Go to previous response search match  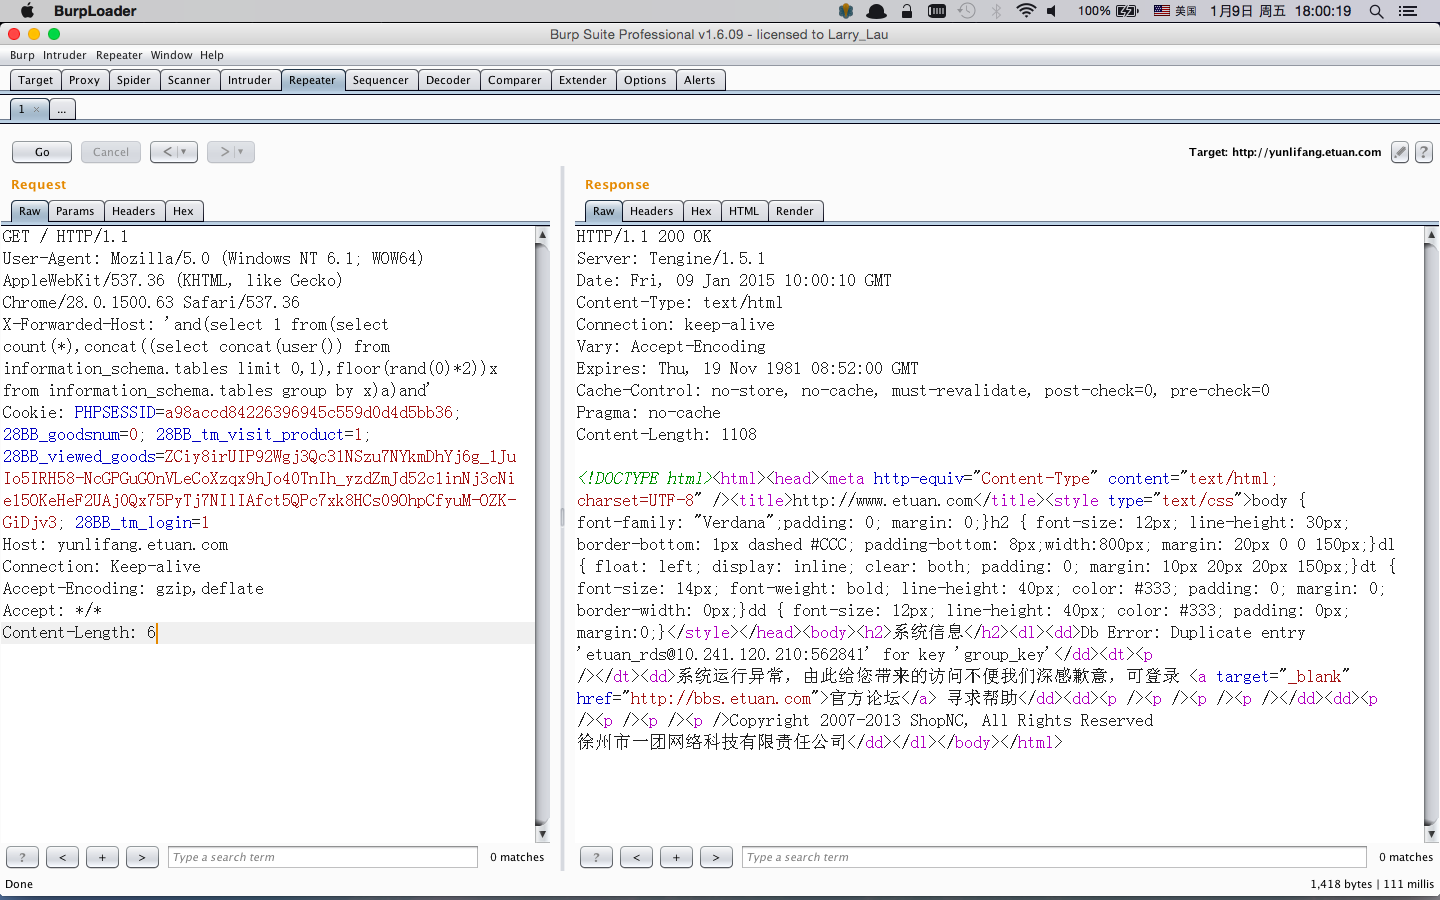(636, 857)
